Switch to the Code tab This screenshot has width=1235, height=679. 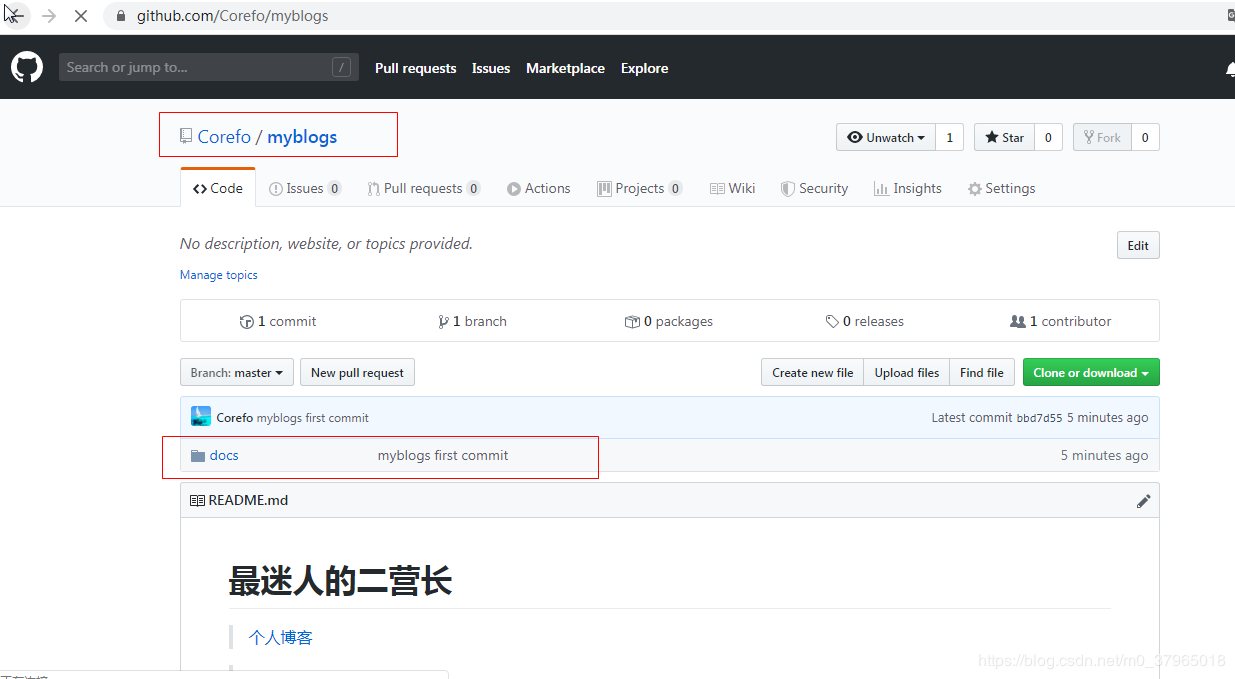pyautogui.click(x=218, y=188)
